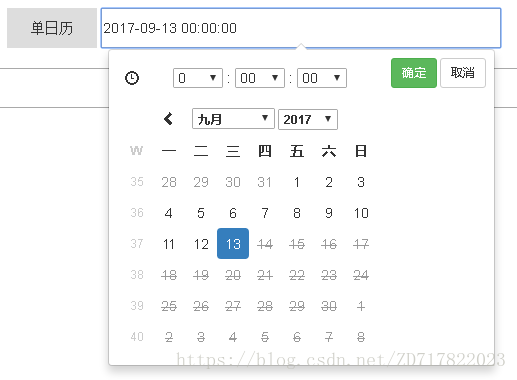517x380 pixels.
Task: Click week number 37
Action: point(137,244)
